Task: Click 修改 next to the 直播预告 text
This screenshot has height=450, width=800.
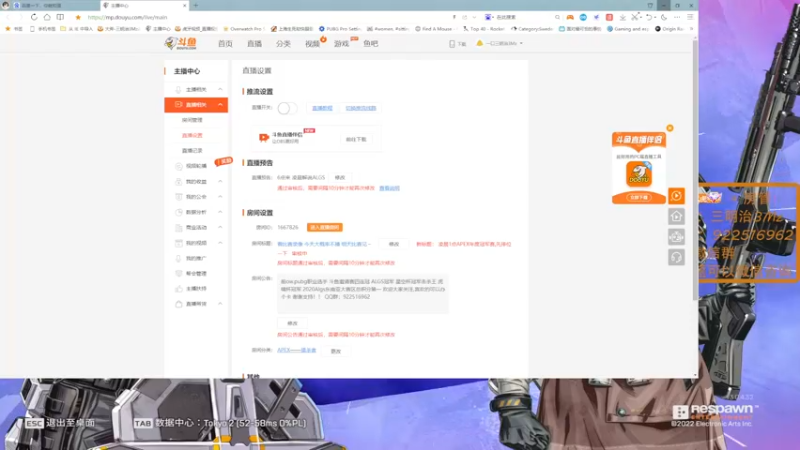Action: (340, 178)
